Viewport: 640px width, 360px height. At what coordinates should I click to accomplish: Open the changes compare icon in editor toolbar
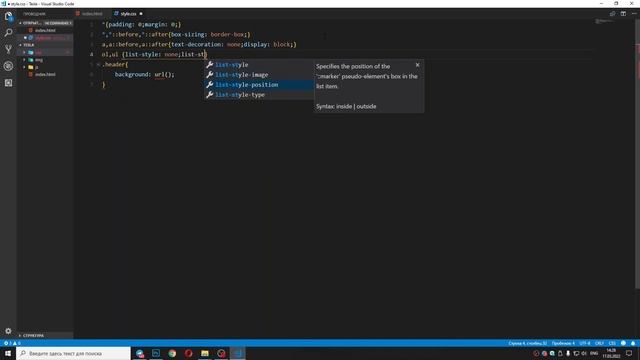tap(612, 14)
